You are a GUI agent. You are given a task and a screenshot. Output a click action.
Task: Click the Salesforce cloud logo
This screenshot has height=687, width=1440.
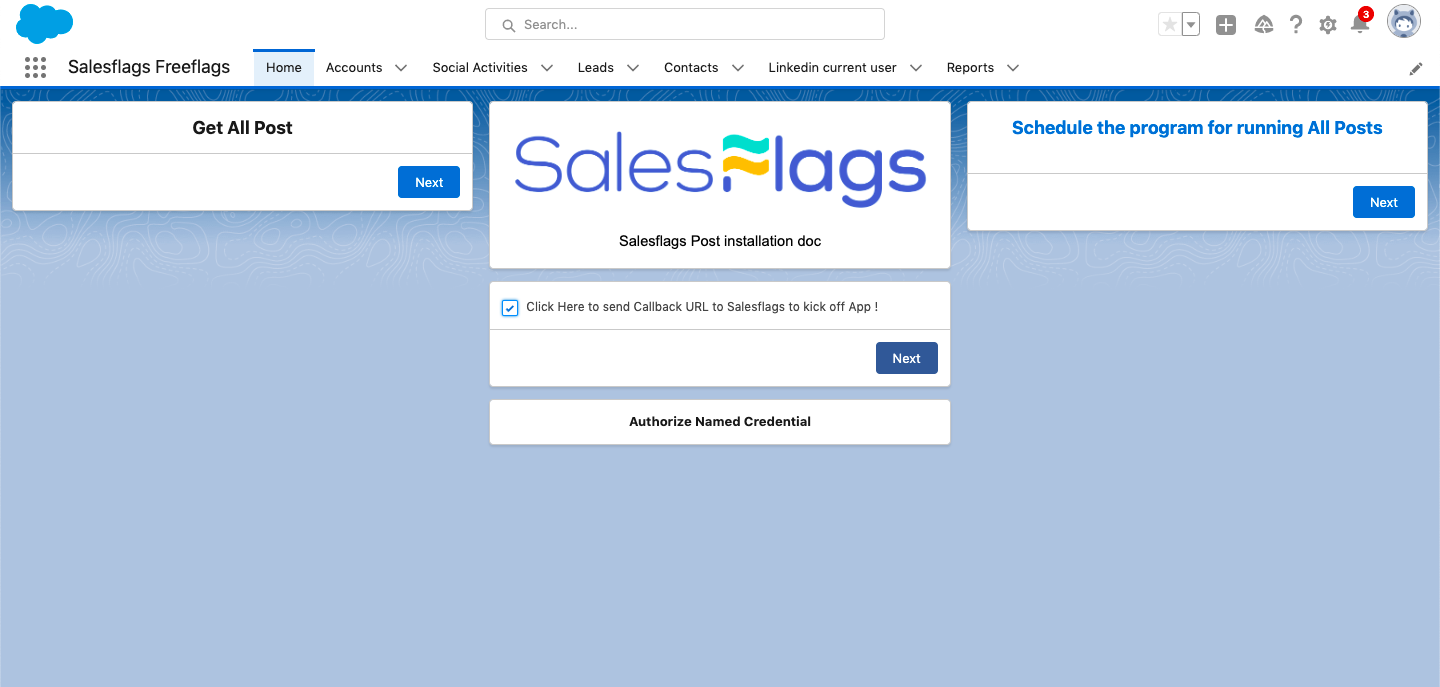[x=45, y=24]
